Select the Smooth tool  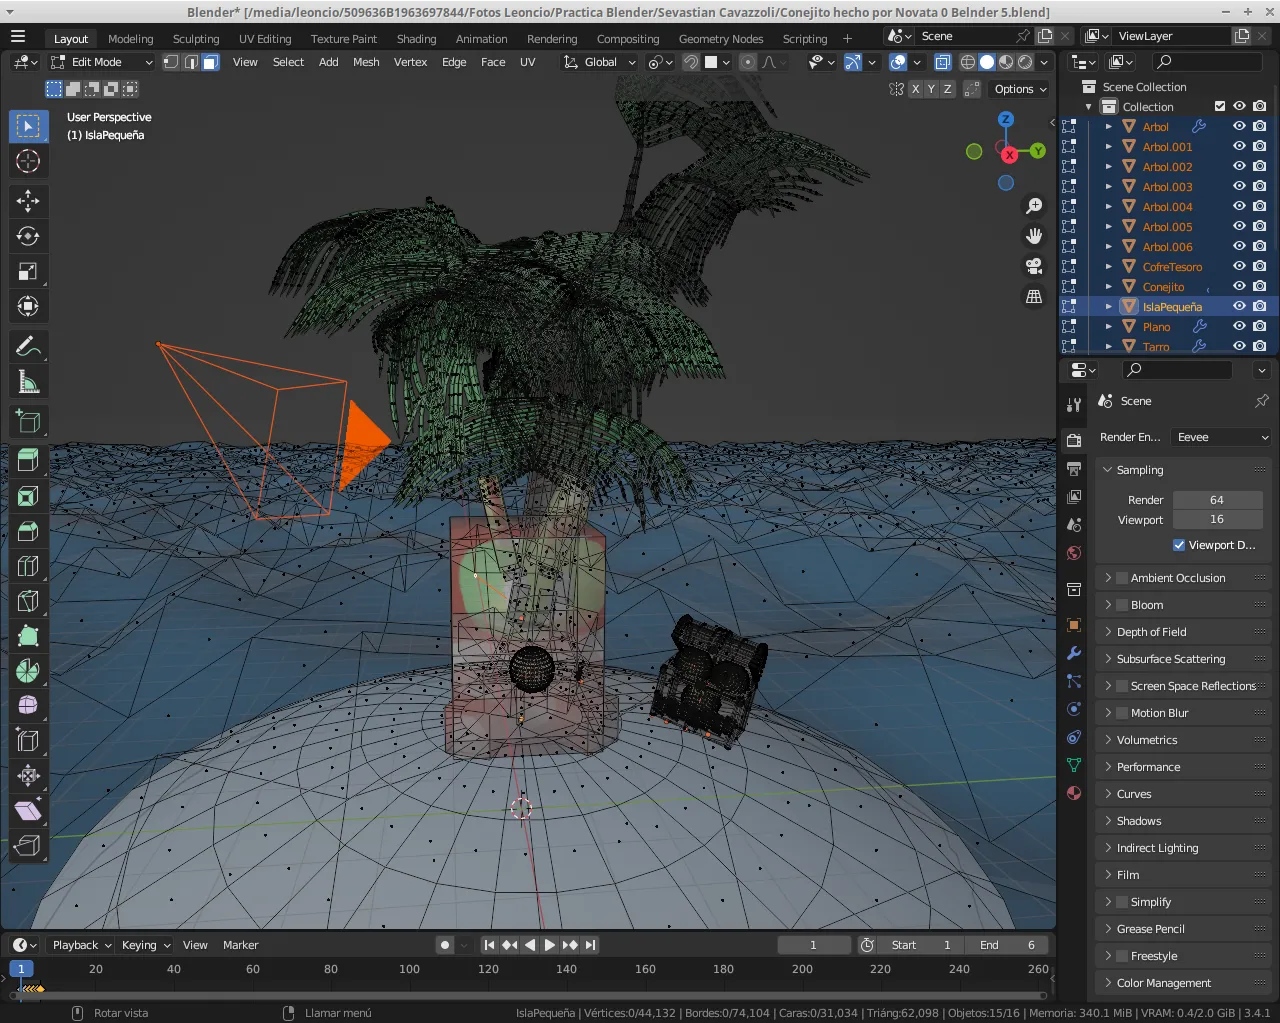[x=28, y=706]
